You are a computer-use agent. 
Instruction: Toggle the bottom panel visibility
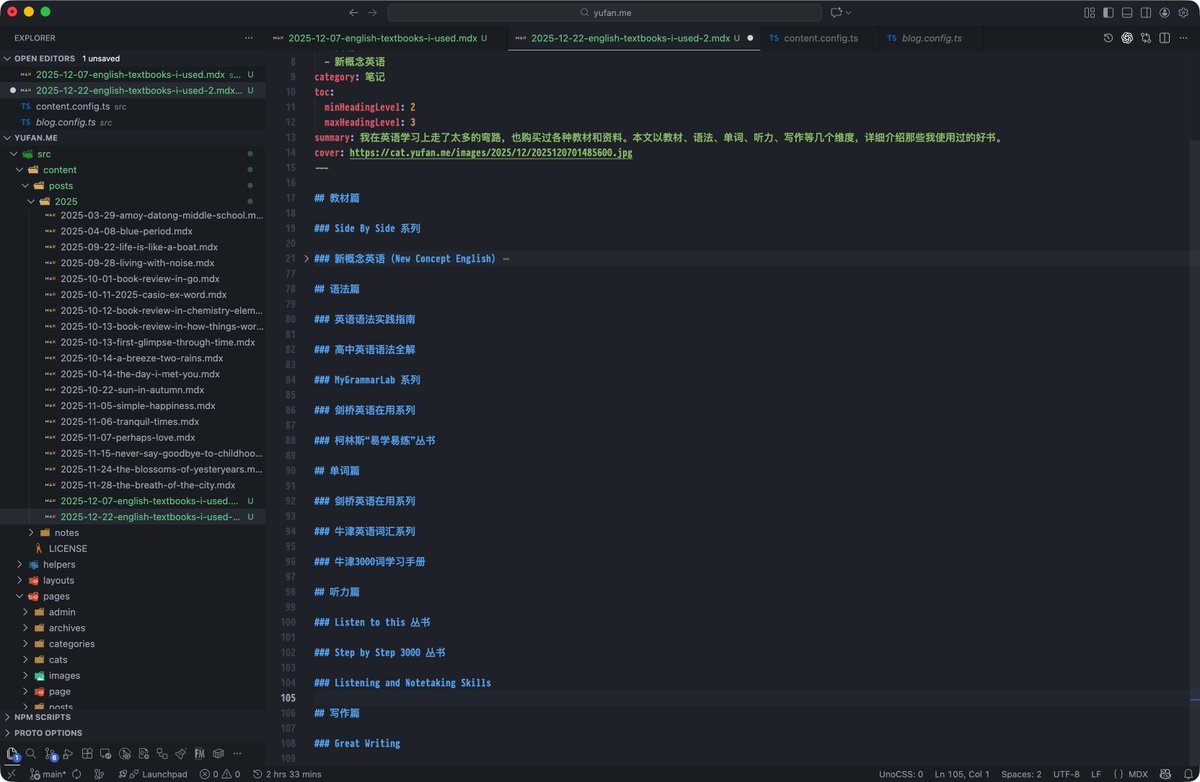[1127, 12]
